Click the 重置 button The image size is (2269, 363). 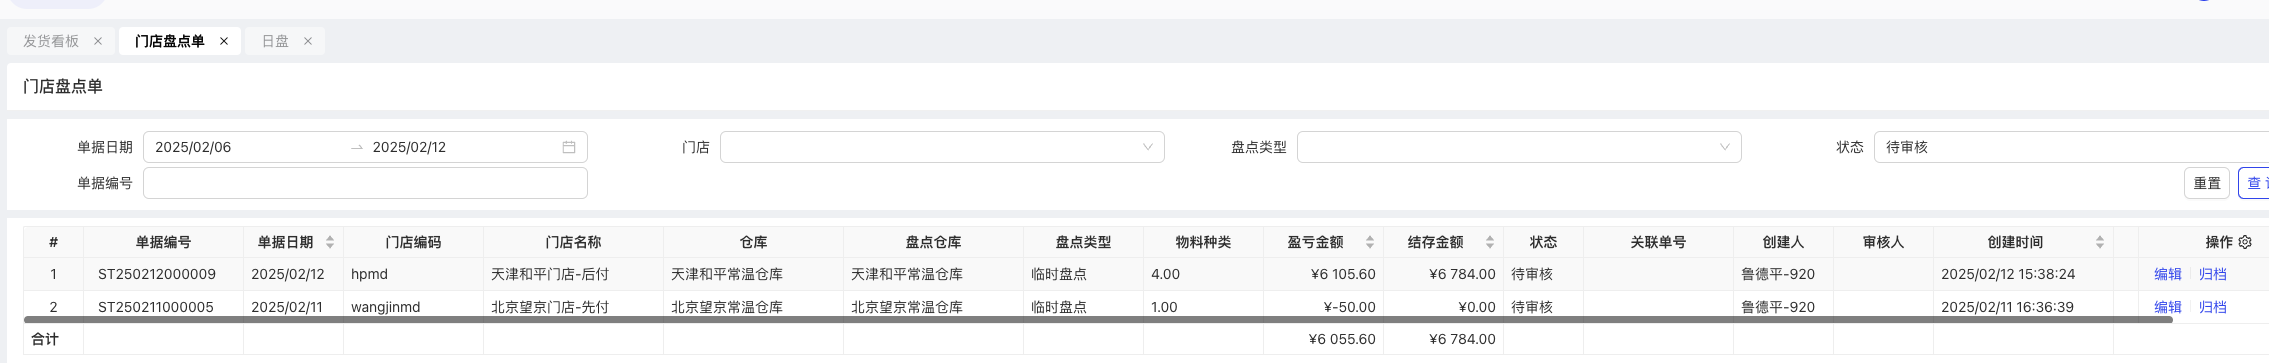tap(2207, 183)
